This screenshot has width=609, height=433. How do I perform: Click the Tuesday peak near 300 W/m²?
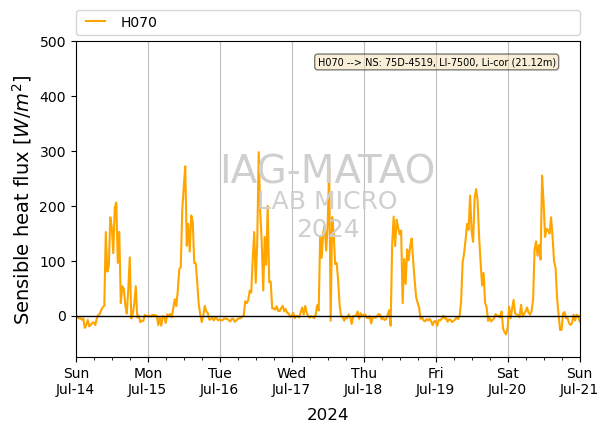point(259,153)
